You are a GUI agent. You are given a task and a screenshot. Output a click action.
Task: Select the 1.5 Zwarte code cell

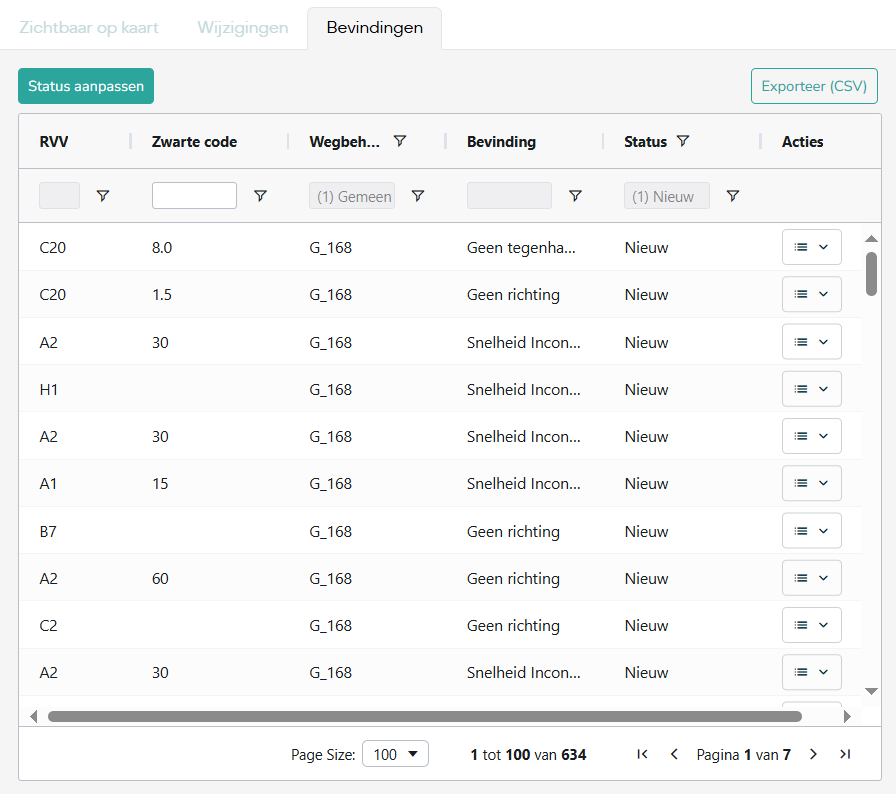coord(162,295)
